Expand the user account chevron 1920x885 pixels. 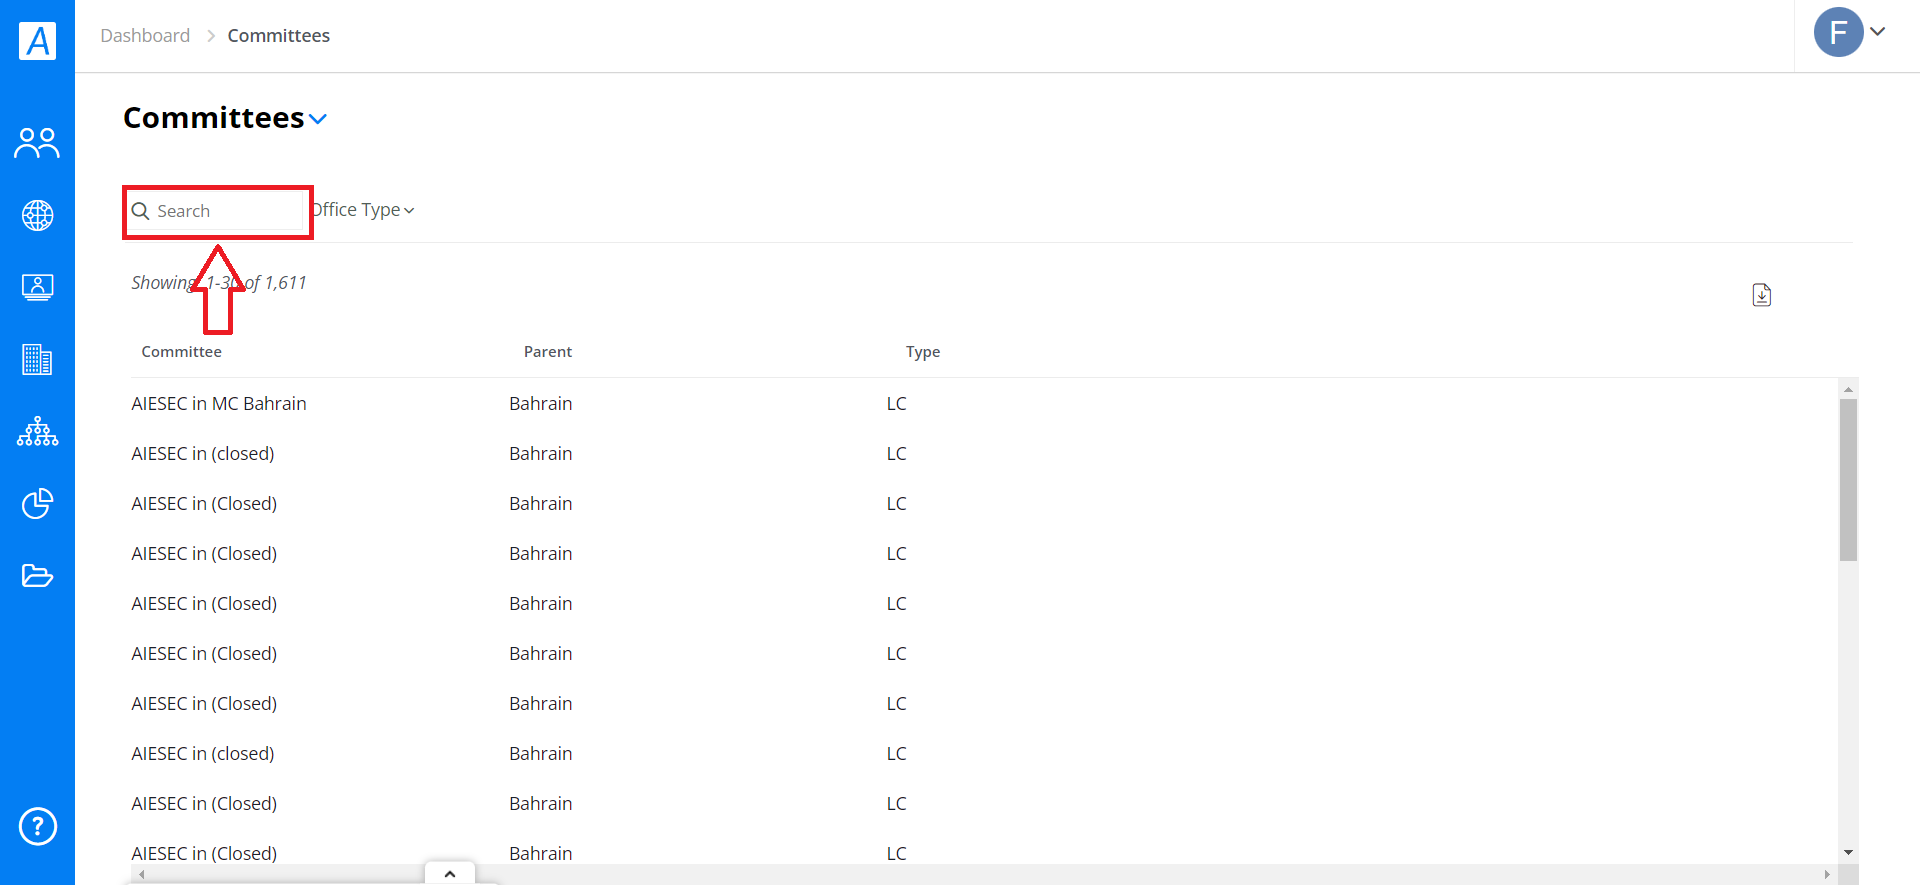pyautogui.click(x=1878, y=31)
